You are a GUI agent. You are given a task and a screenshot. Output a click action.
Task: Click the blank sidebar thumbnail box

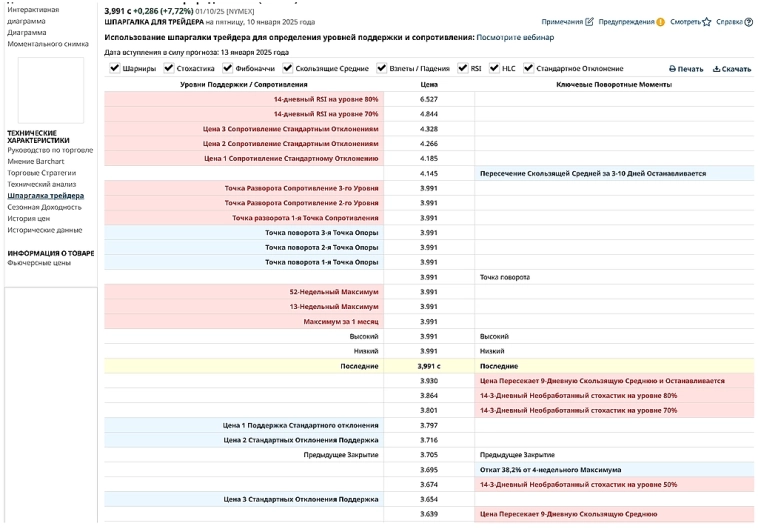44,90
